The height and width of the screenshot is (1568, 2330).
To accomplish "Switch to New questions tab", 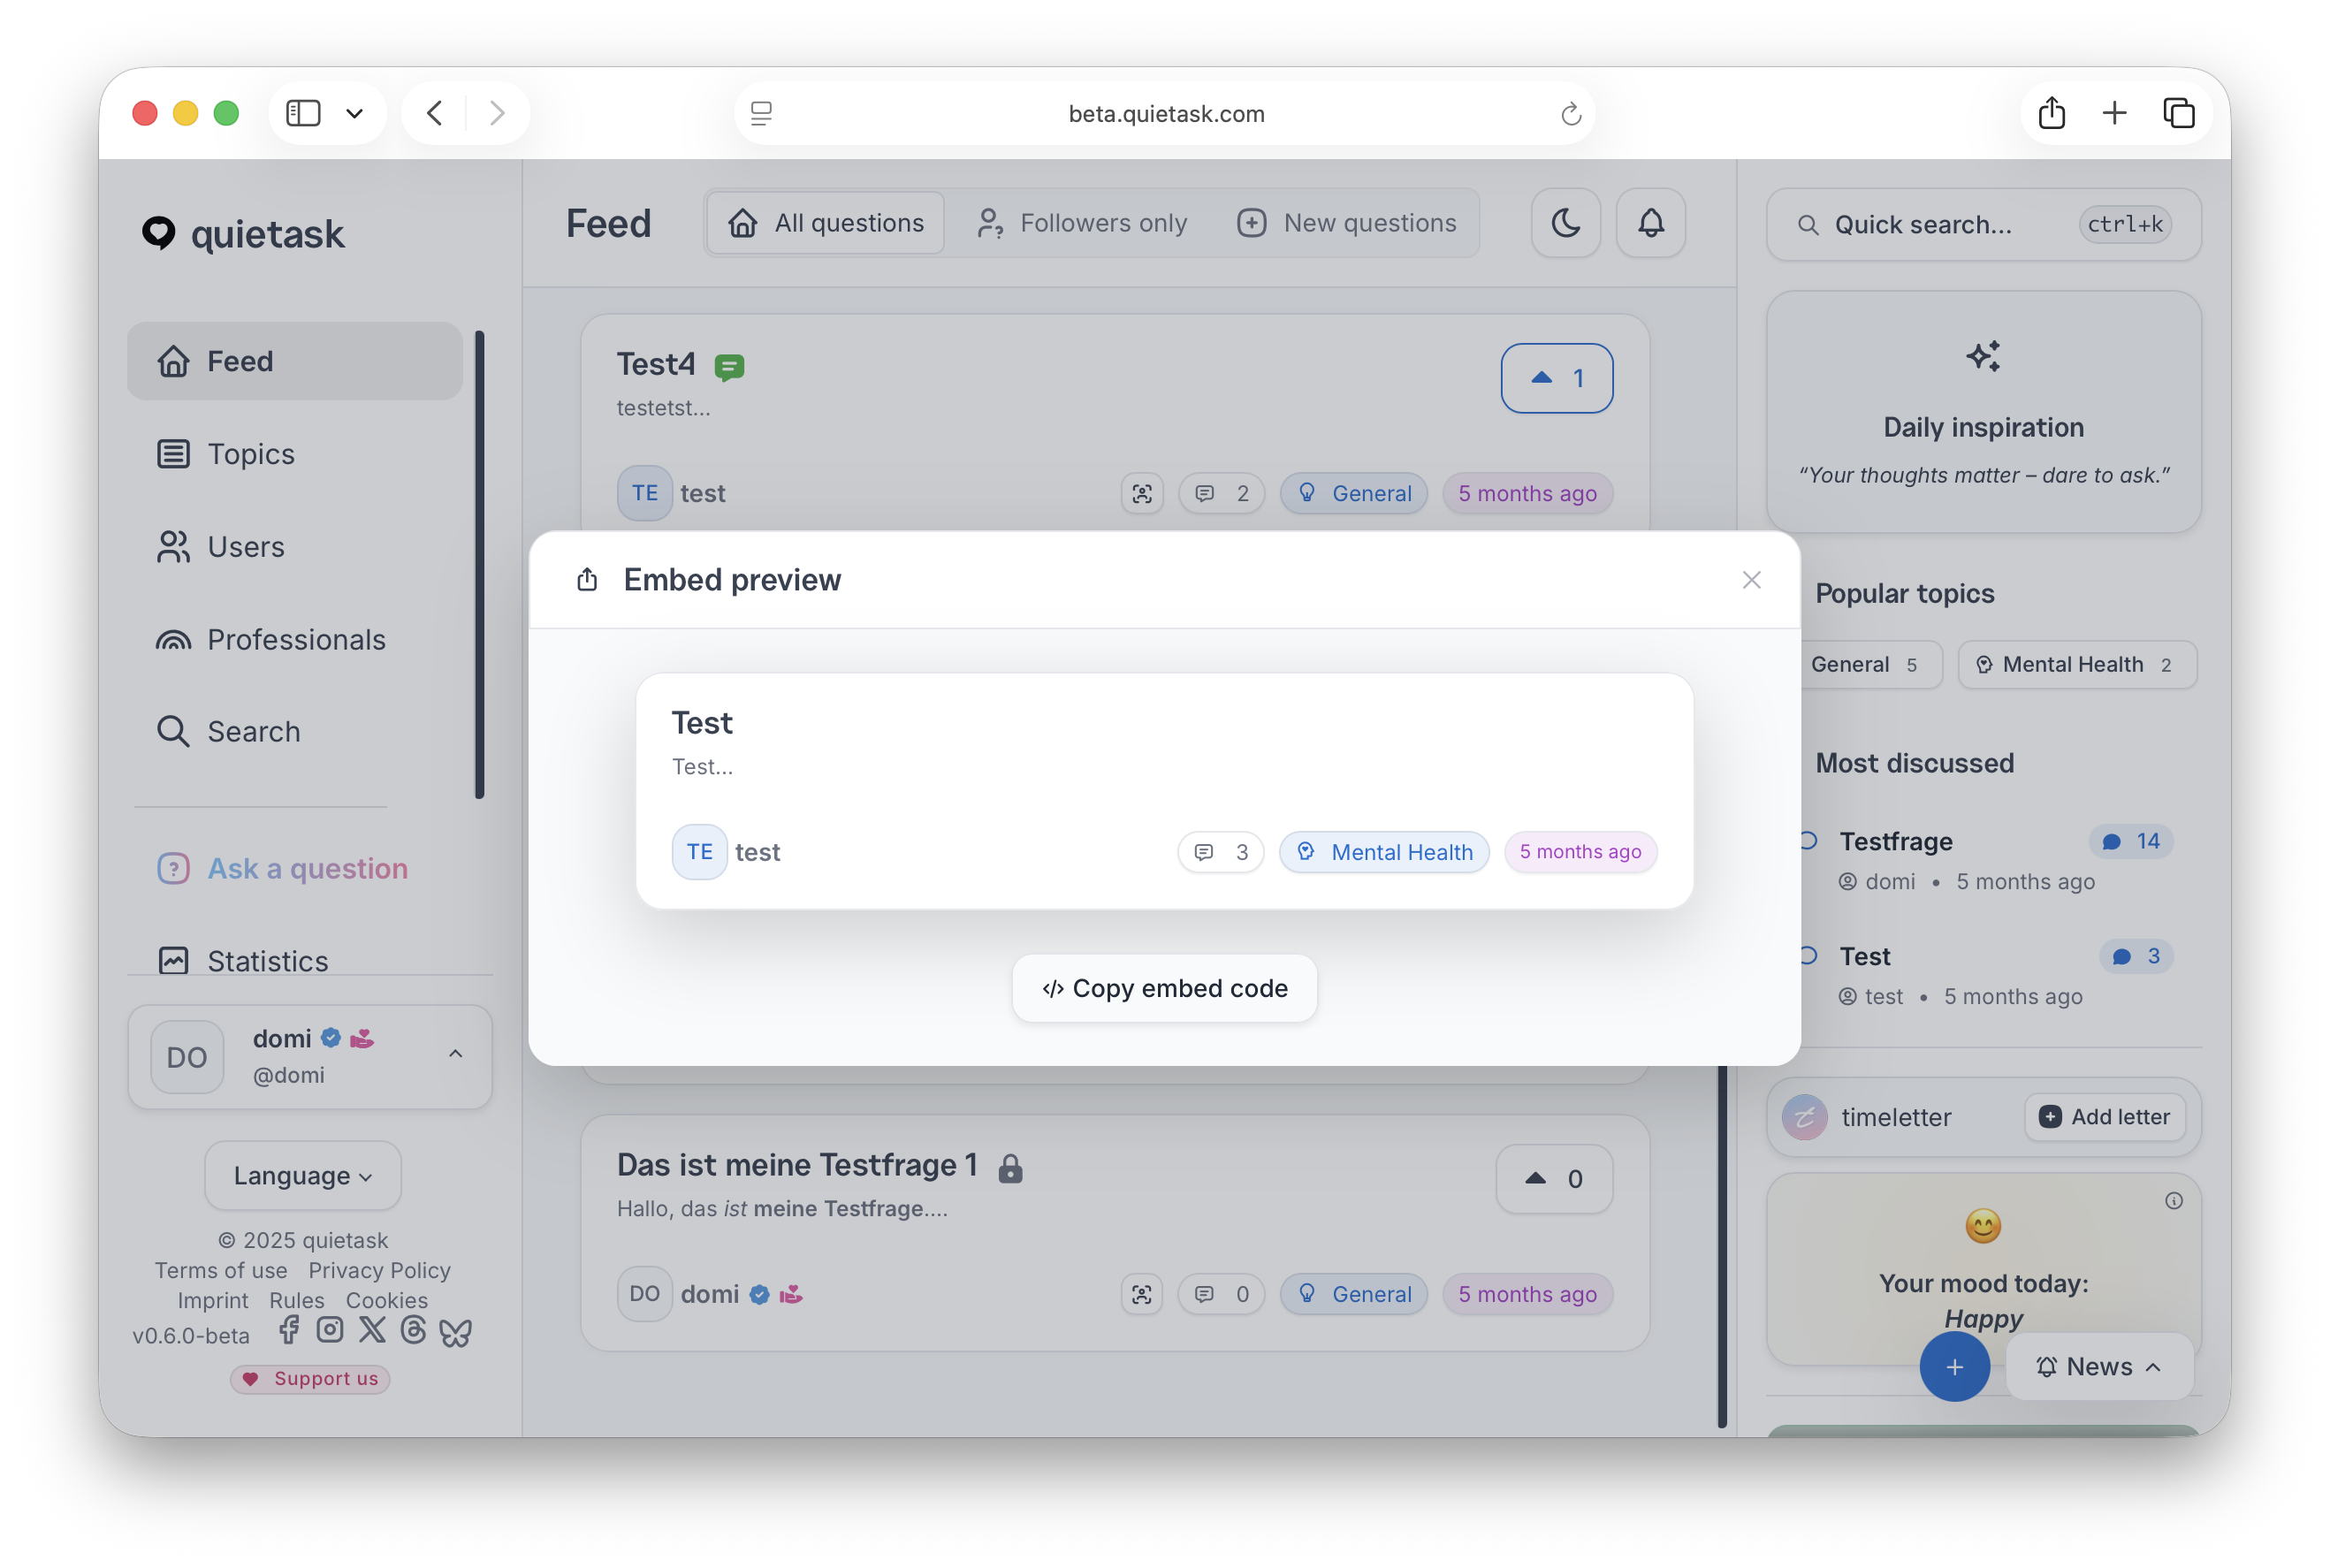I will (1346, 223).
